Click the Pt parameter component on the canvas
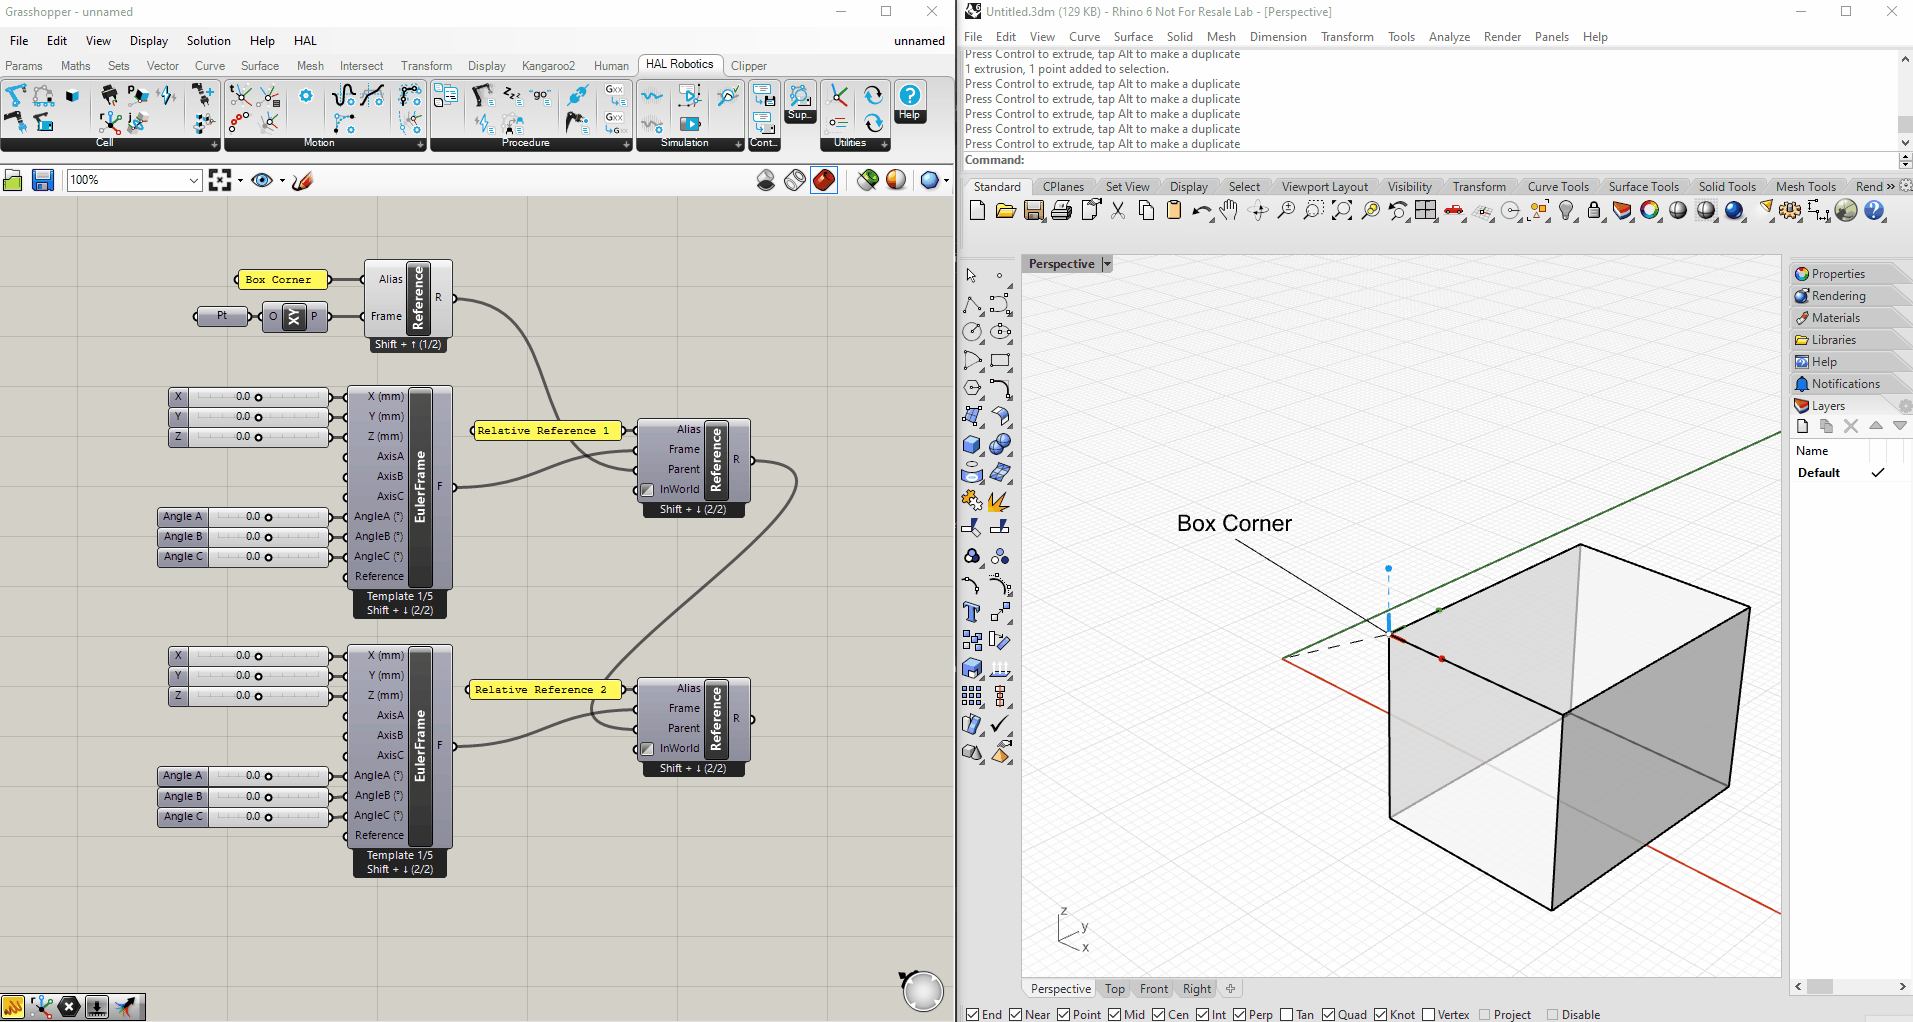Viewport: 1913px width, 1022px height. [222, 316]
